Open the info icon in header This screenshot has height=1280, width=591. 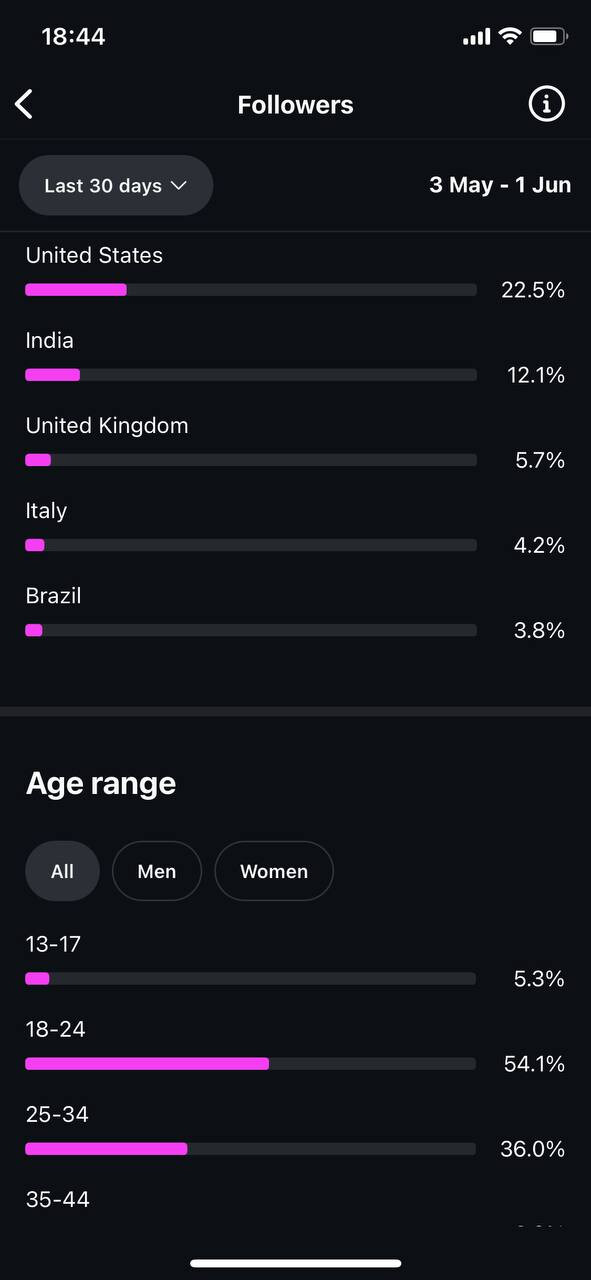pyautogui.click(x=546, y=104)
